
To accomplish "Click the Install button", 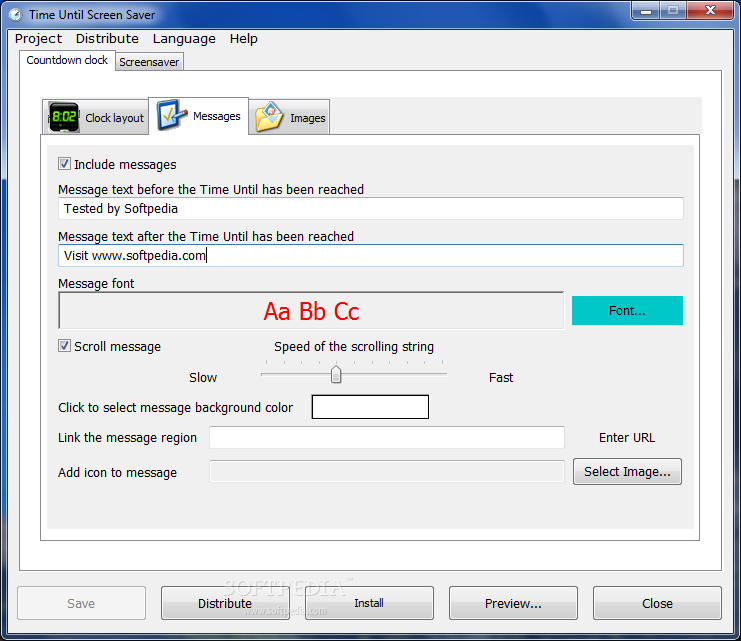I will 369,603.
